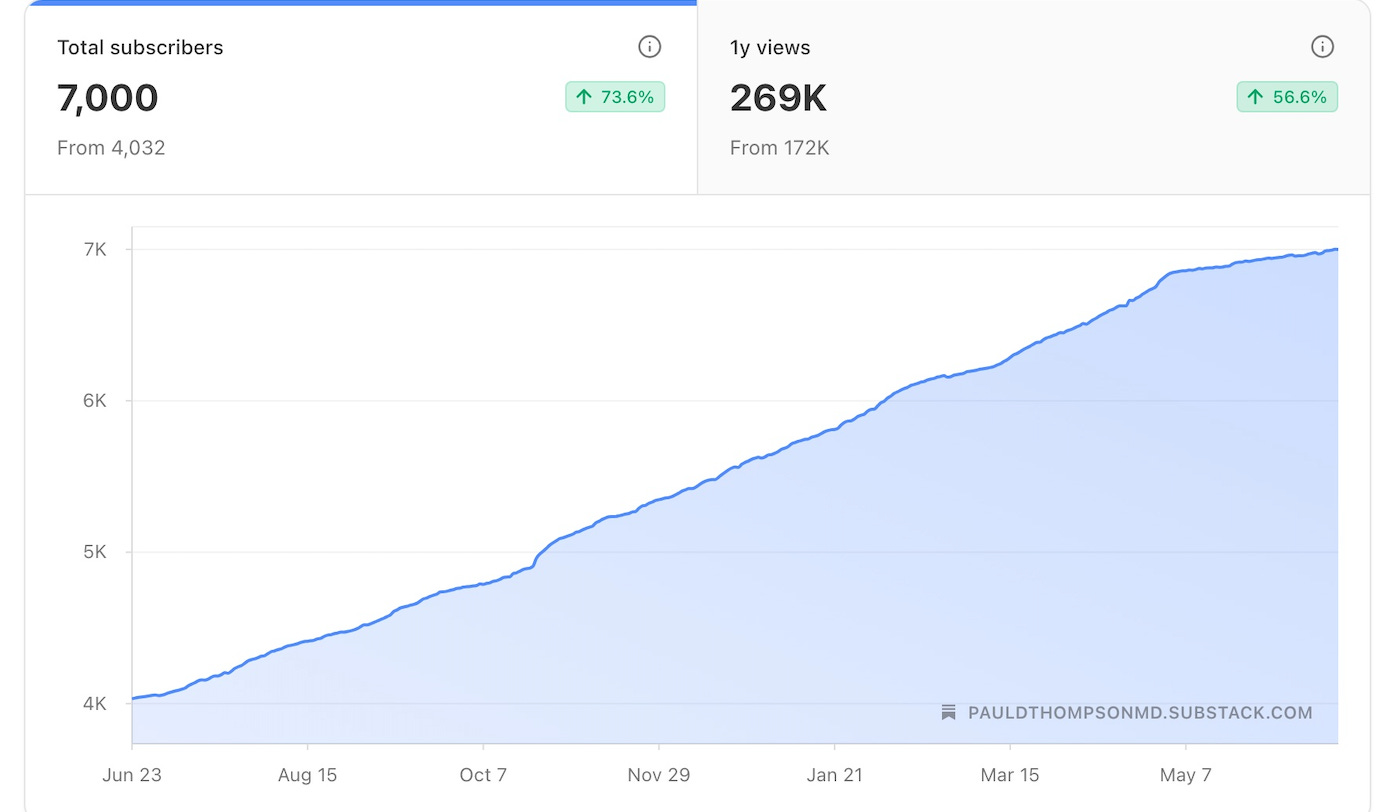Switch to the 1y views tab
1396x812 pixels.
click(x=1034, y=99)
